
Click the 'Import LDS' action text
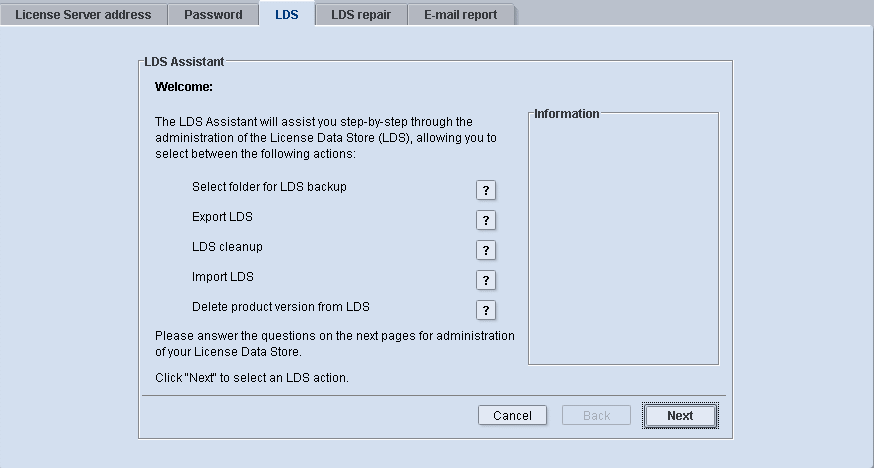222,277
